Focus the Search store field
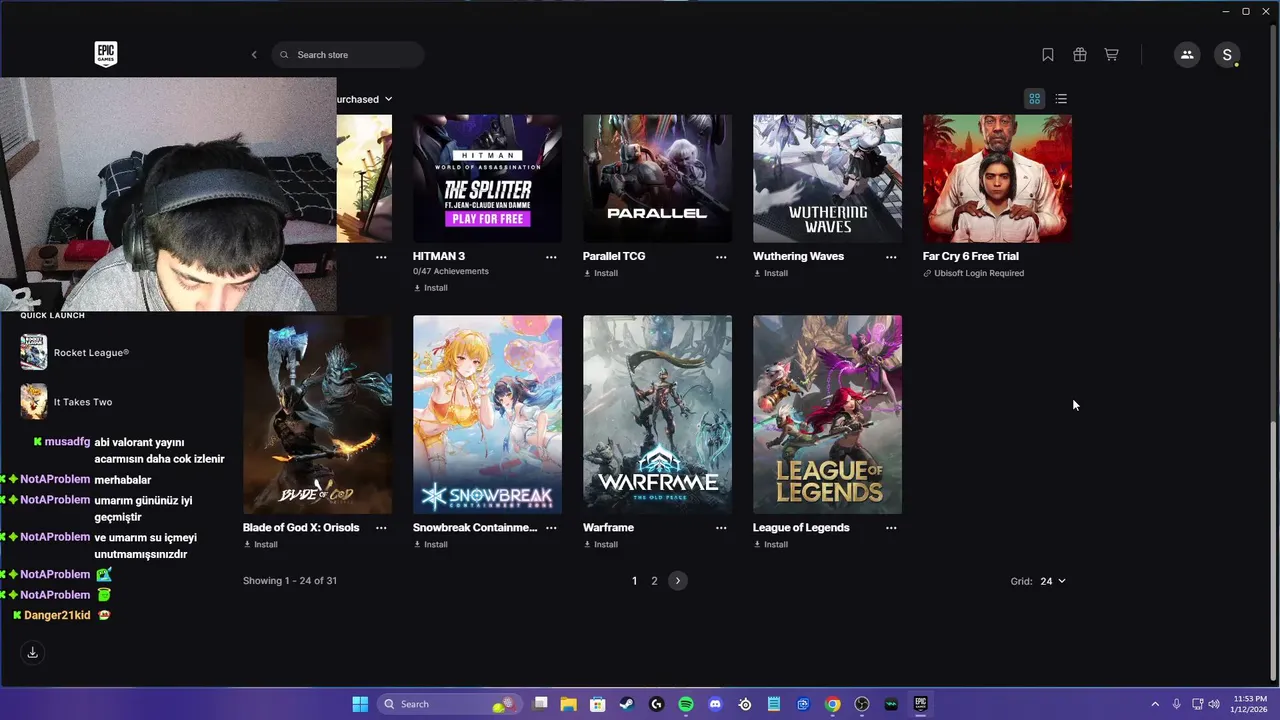 click(347, 55)
